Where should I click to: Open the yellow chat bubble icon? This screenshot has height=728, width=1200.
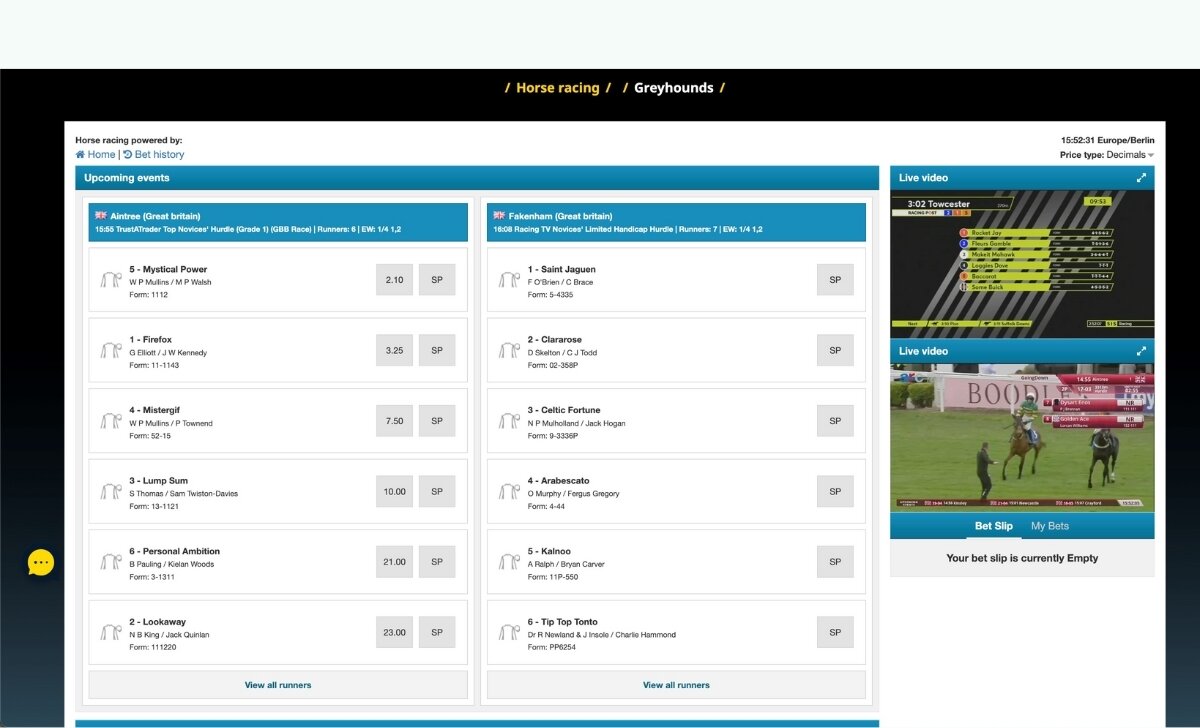point(41,563)
